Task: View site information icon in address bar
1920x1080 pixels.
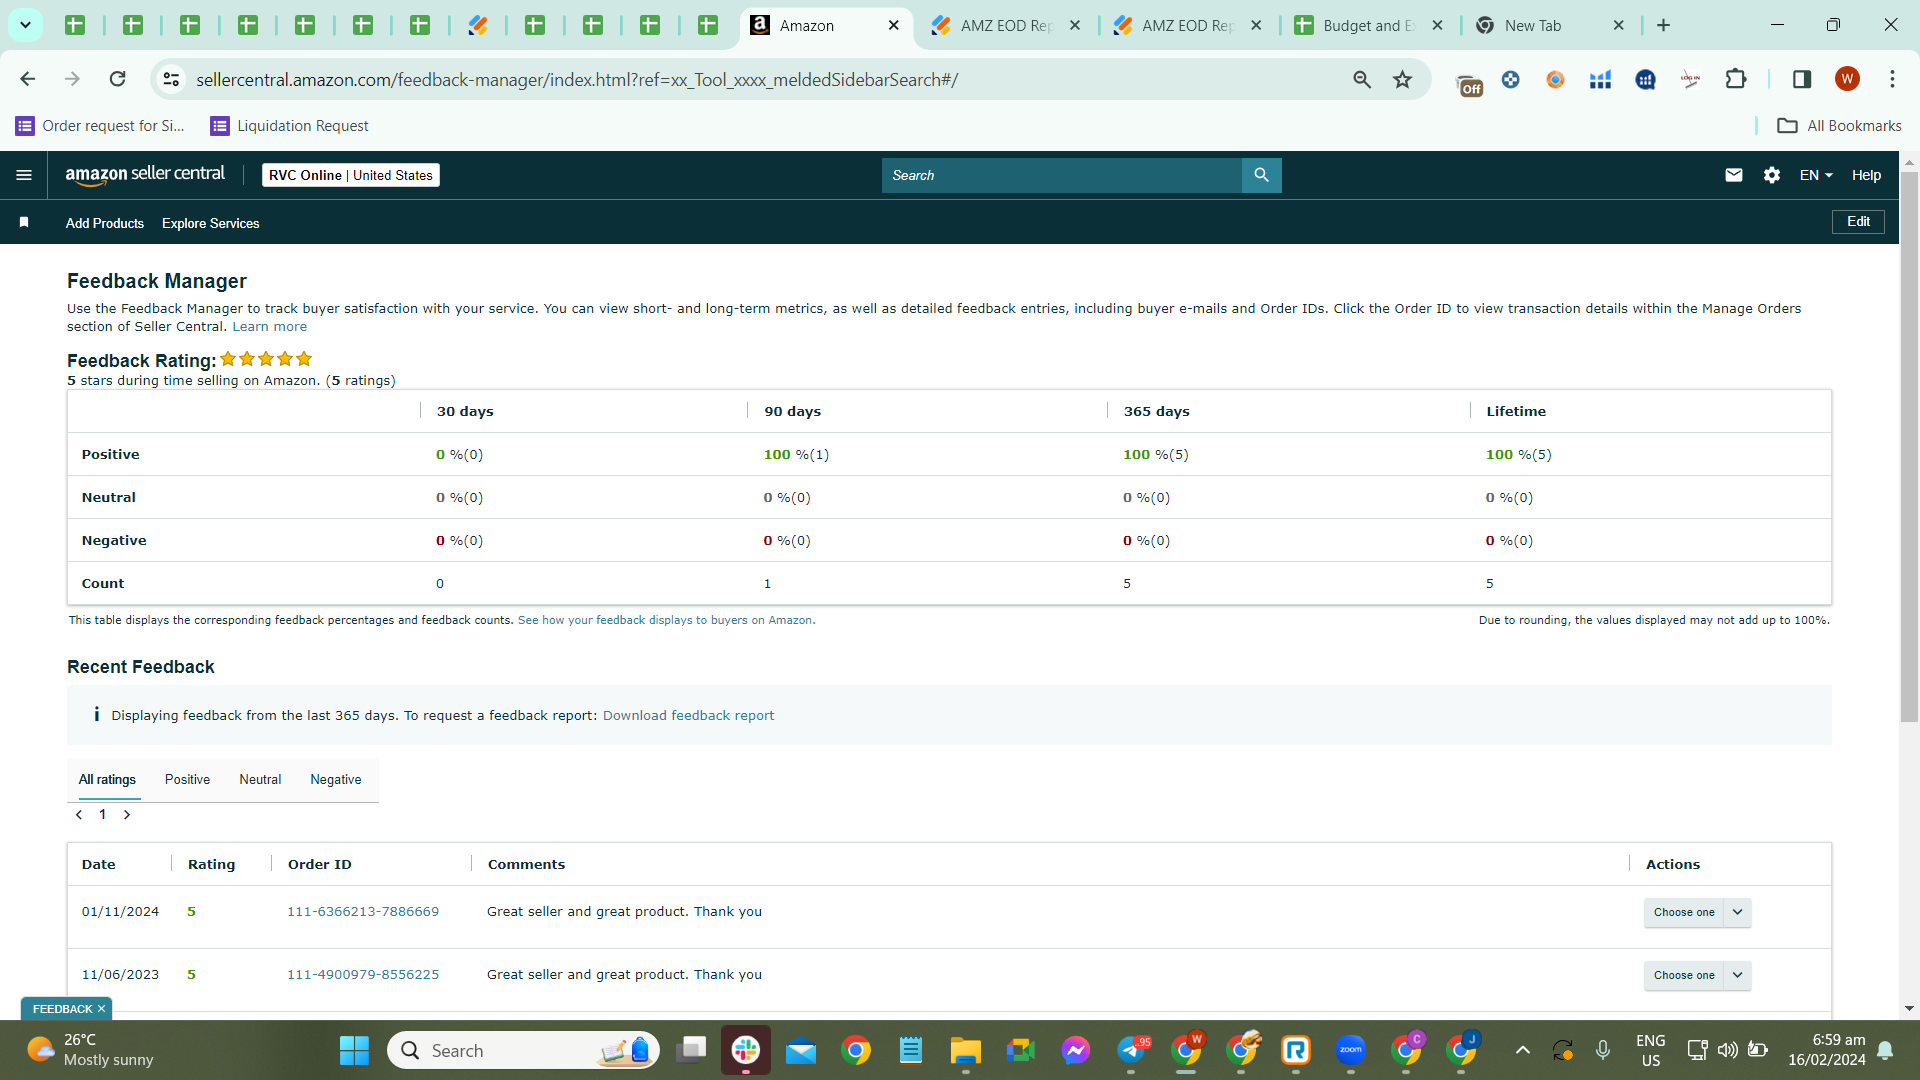Action: (x=171, y=79)
